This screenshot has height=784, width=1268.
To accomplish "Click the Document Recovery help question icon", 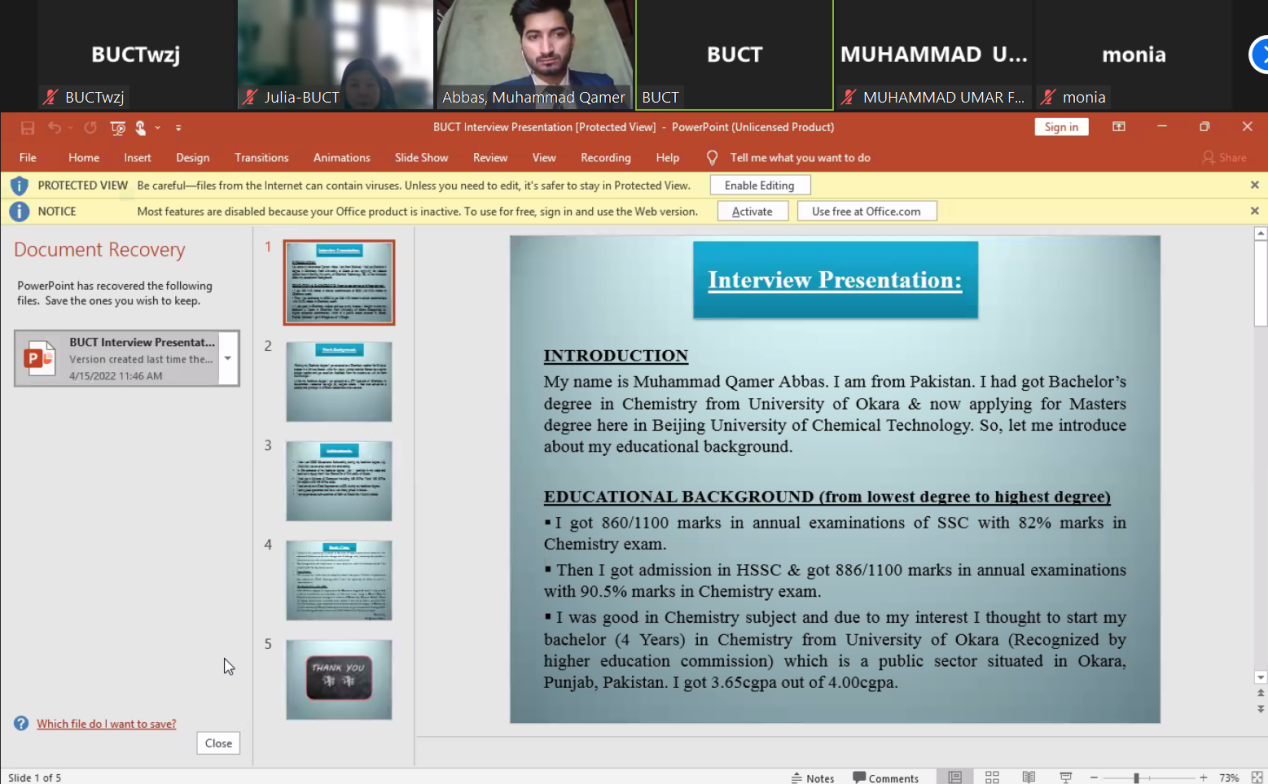I will (21, 723).
